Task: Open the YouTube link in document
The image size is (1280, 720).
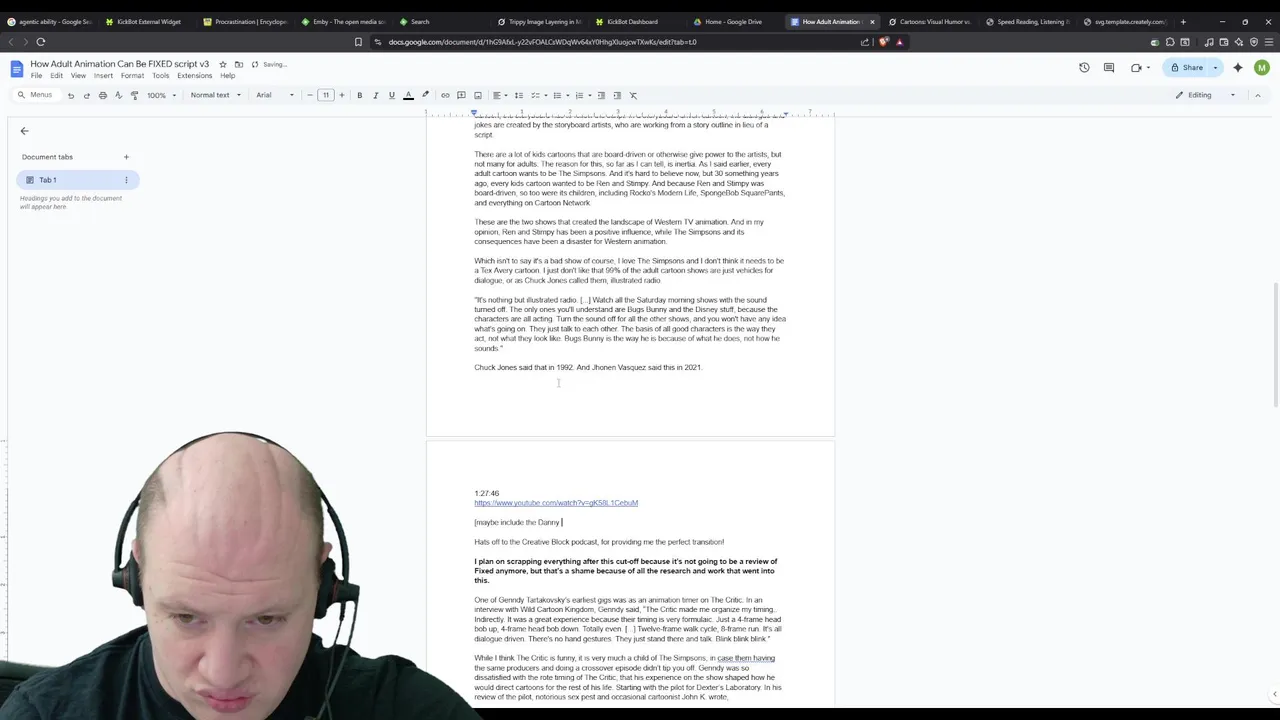Action: (556, 503)
